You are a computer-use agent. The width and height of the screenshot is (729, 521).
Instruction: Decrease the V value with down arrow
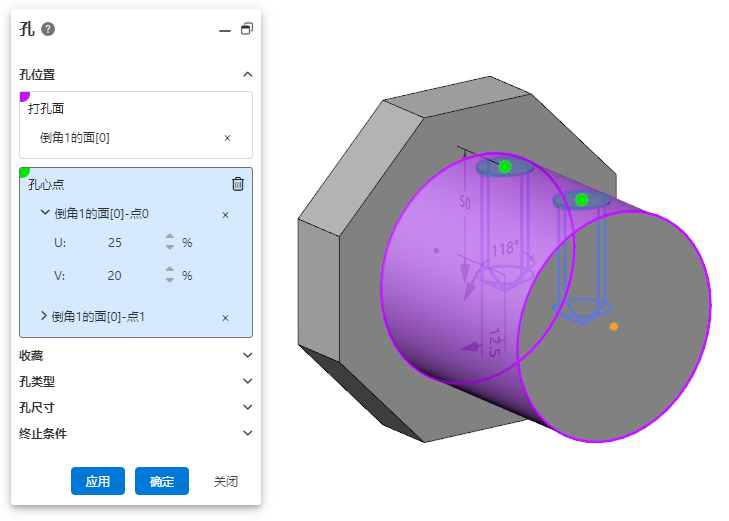pos(170,281)
